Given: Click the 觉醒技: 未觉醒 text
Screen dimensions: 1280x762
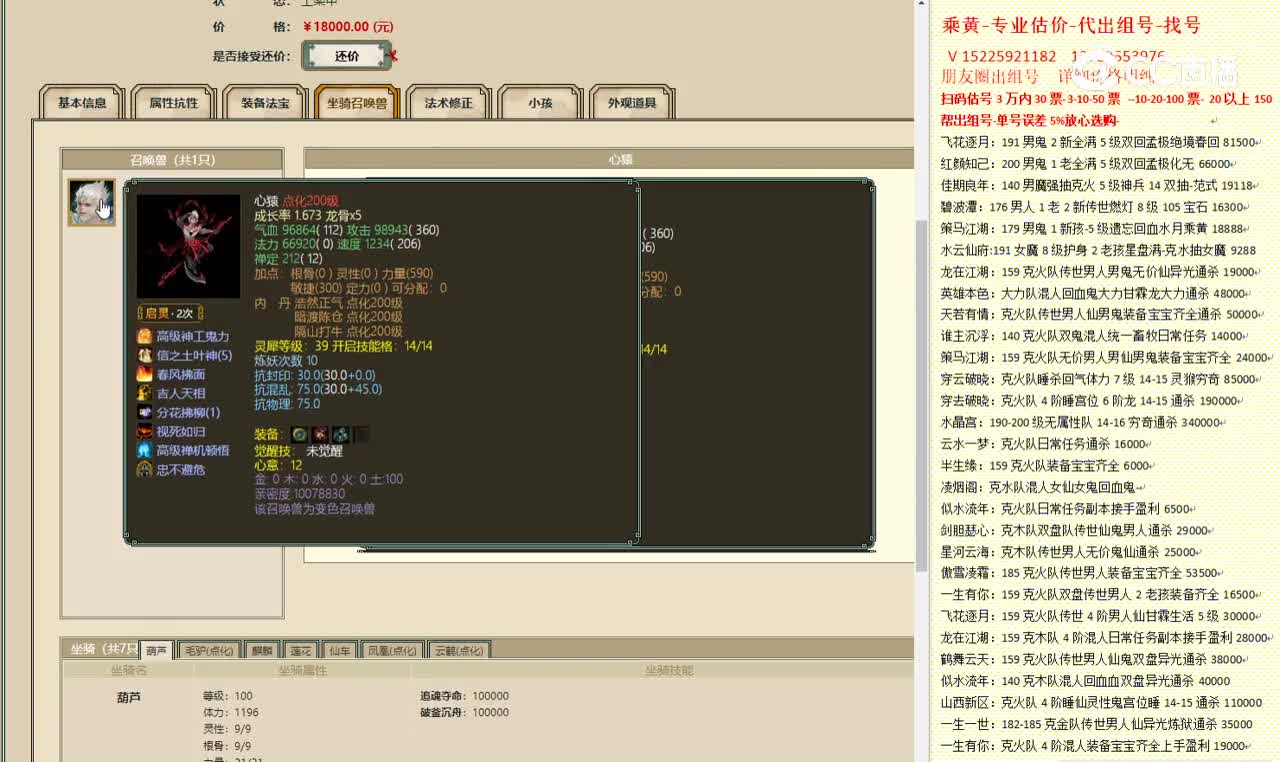Looking at the screenshot, I should pos(299,451).
